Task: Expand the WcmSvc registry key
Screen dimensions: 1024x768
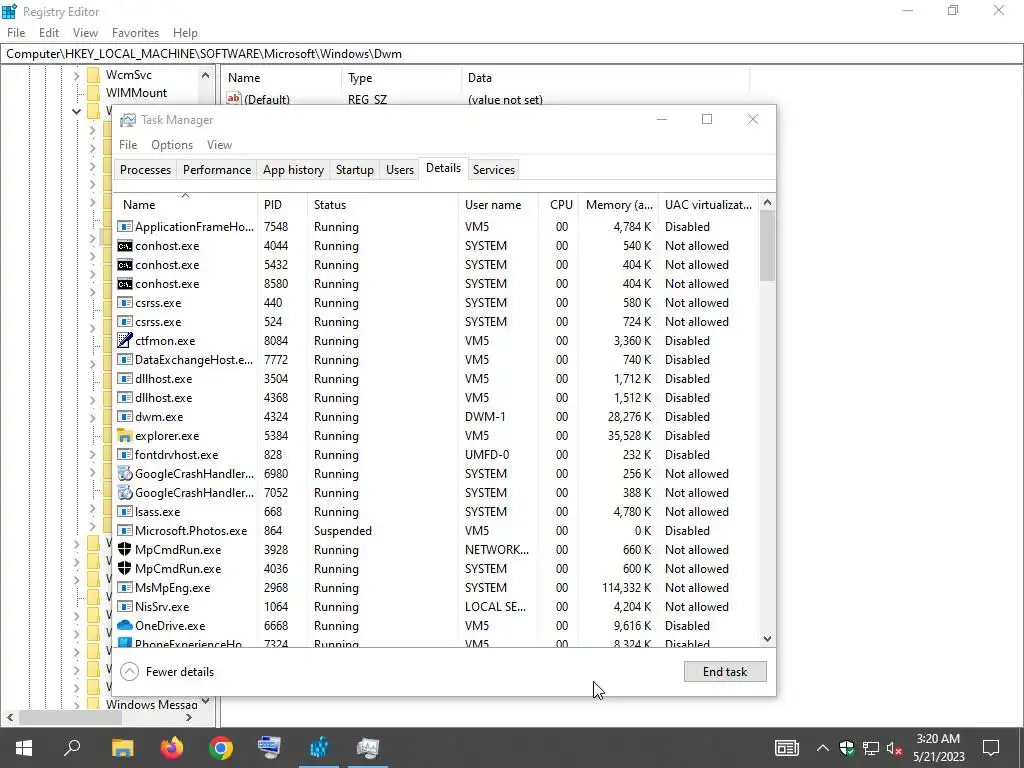Action: tap(76, 75)
